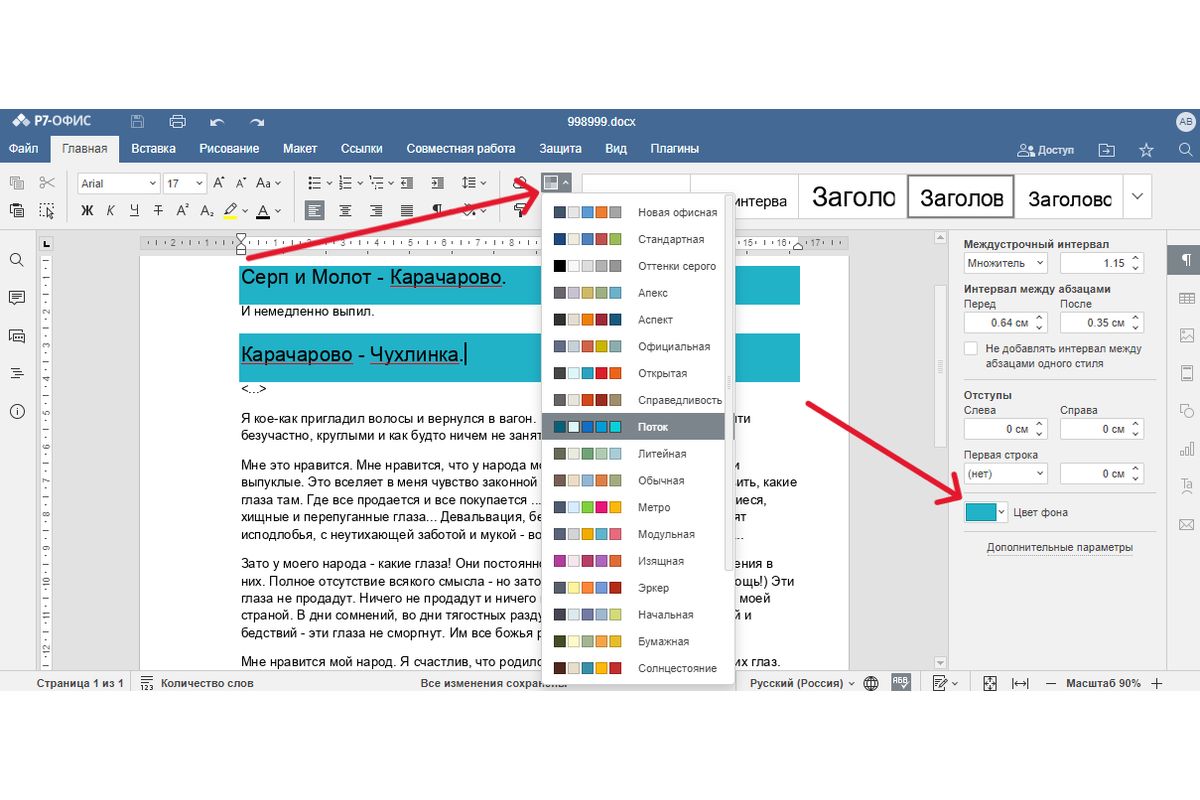This screenshot has height=800, width=1200.
Task: Click the 'Цвет фона' color swatch
Action: (x=980, y=512)
